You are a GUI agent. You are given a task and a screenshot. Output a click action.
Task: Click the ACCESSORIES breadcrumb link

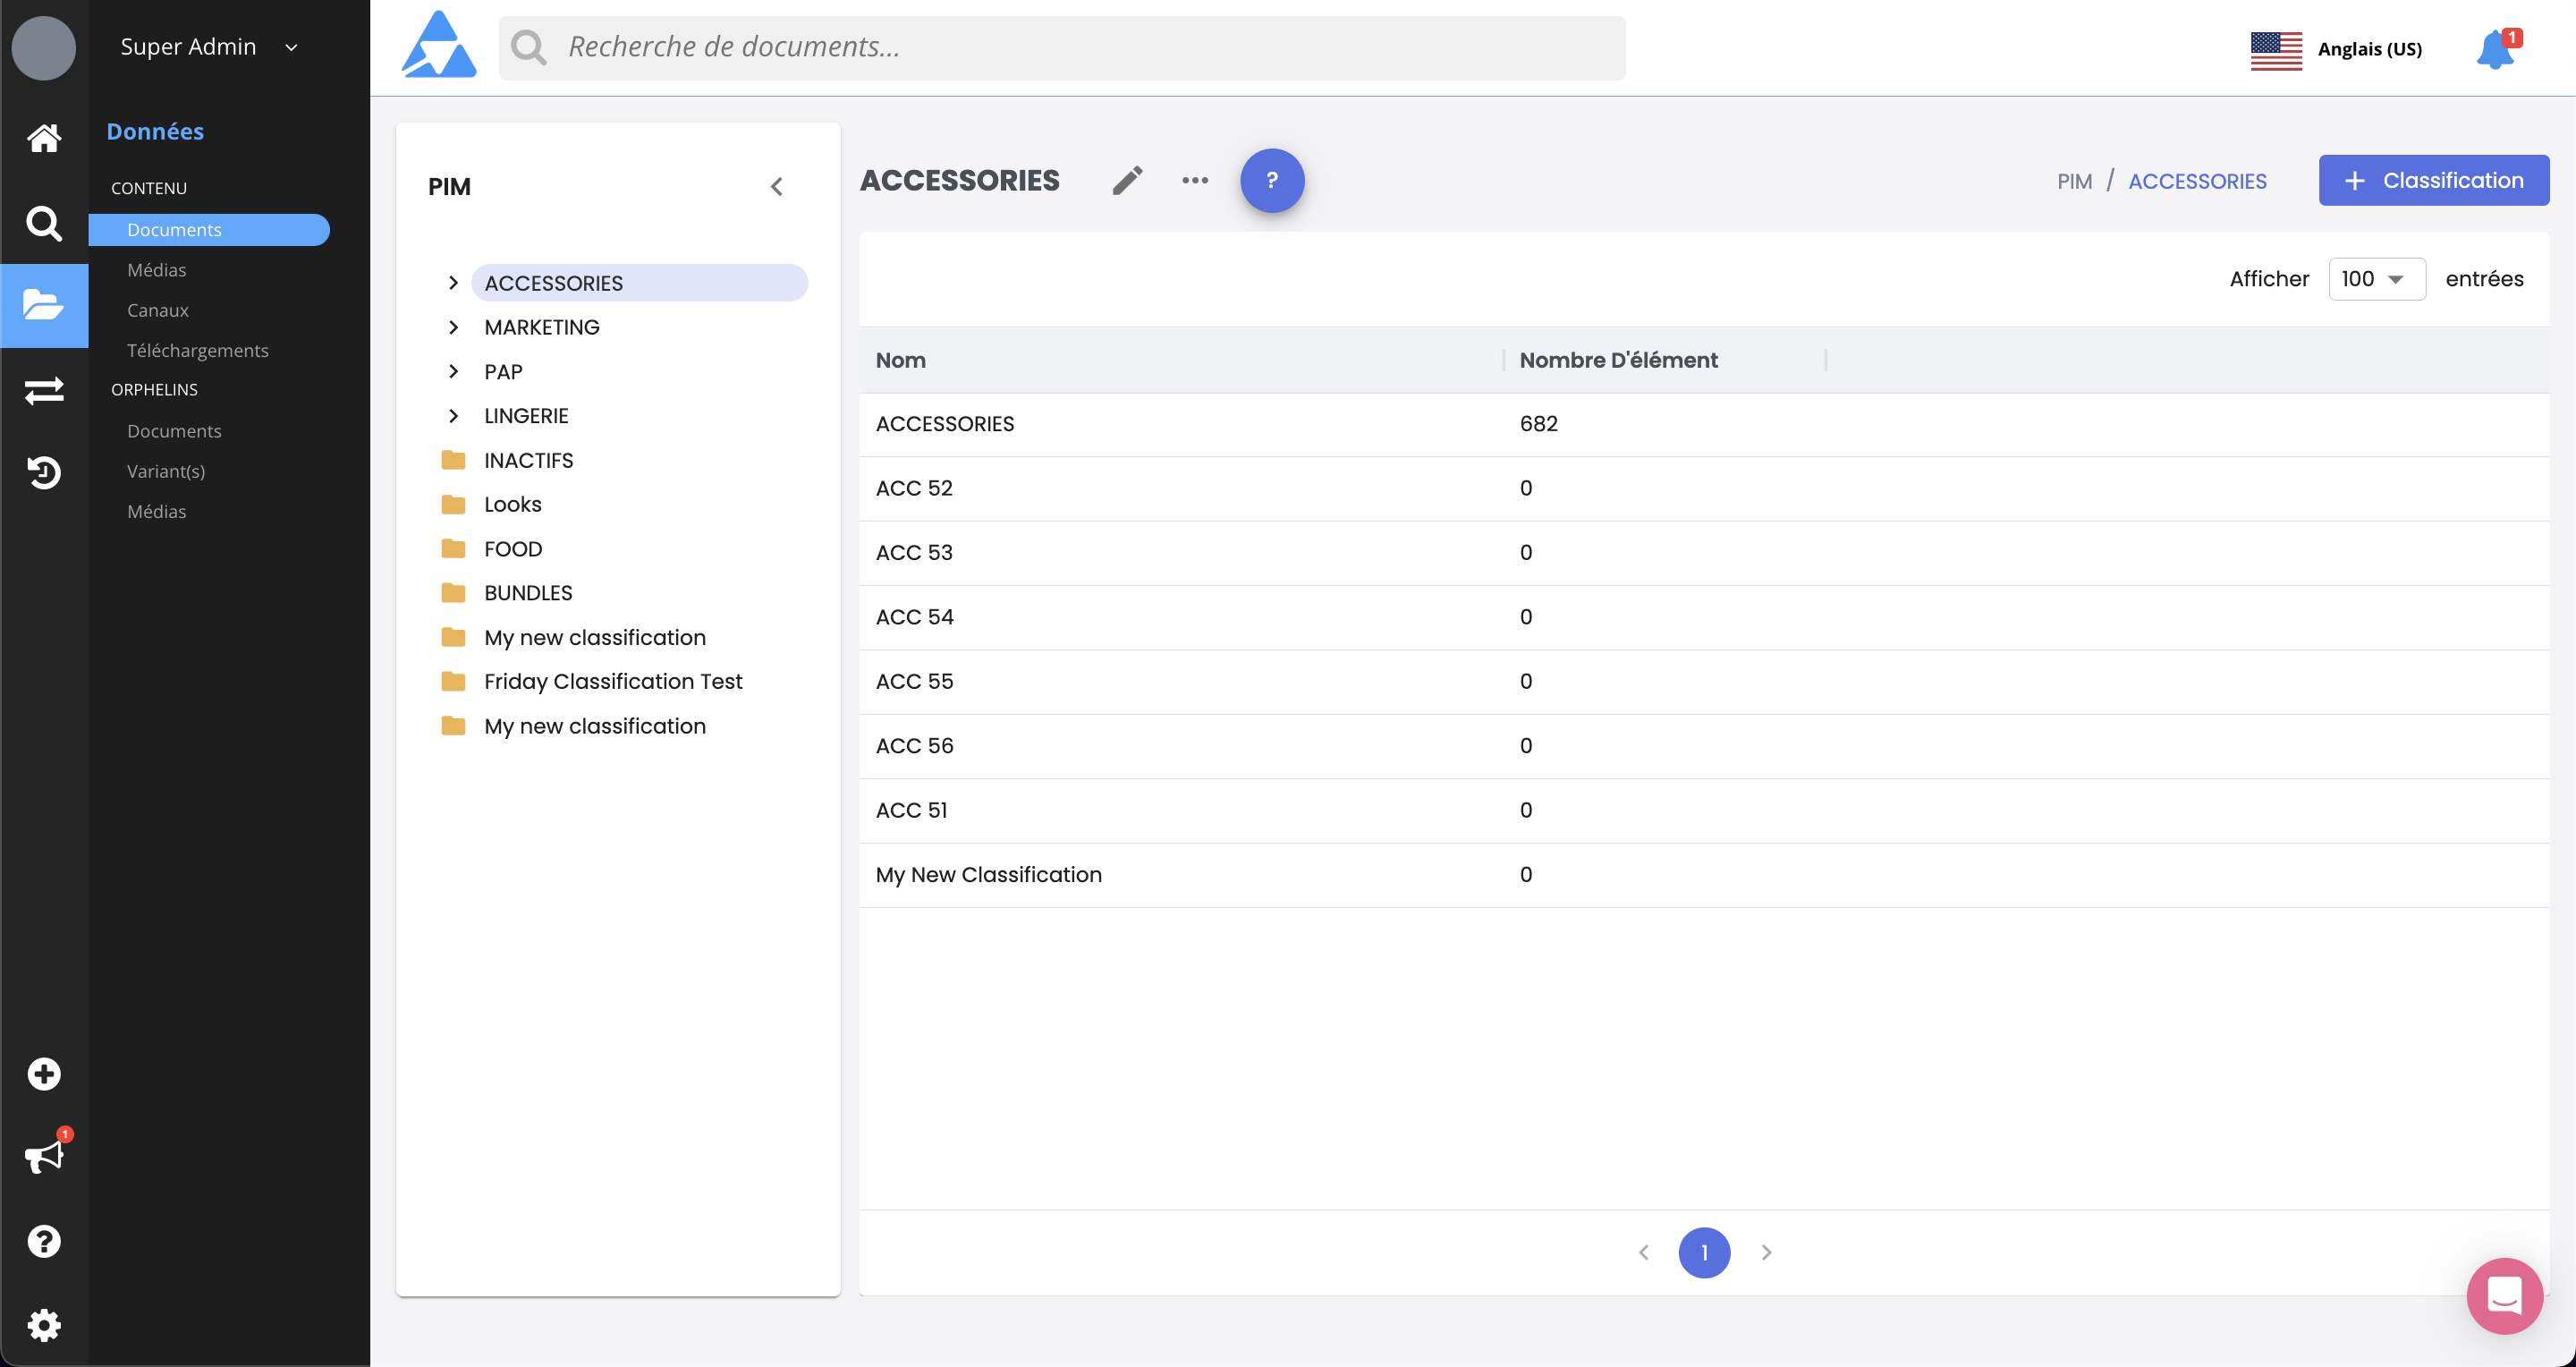tap(2197, 181)
